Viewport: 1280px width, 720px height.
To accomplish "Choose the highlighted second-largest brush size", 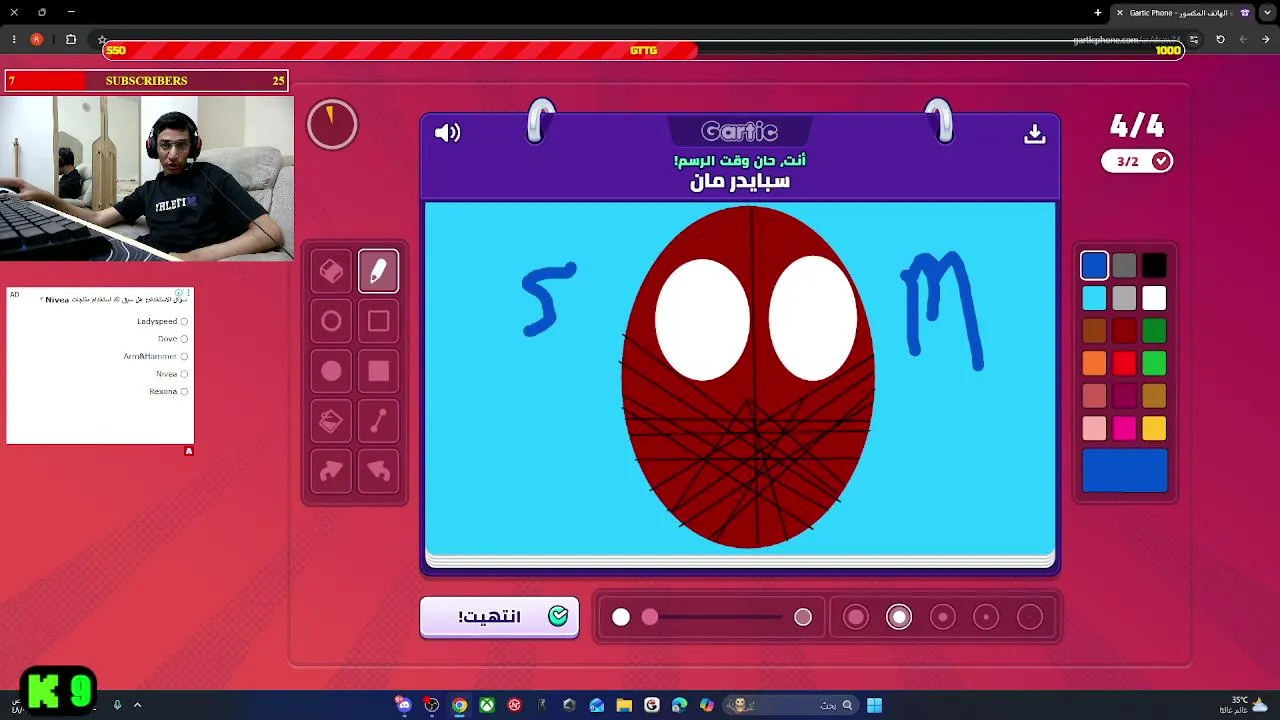I will 899,617.
